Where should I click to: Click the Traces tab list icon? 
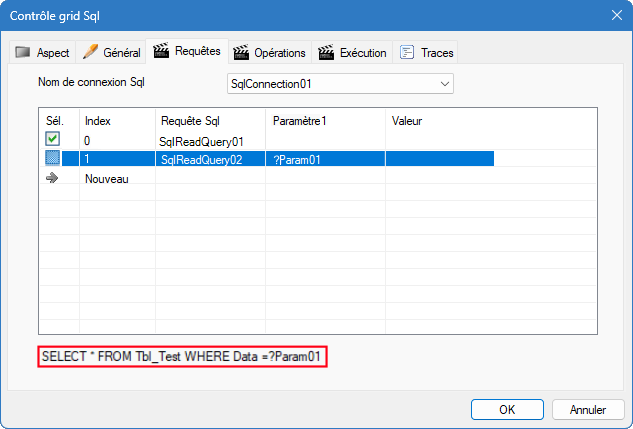coord(407,53)
